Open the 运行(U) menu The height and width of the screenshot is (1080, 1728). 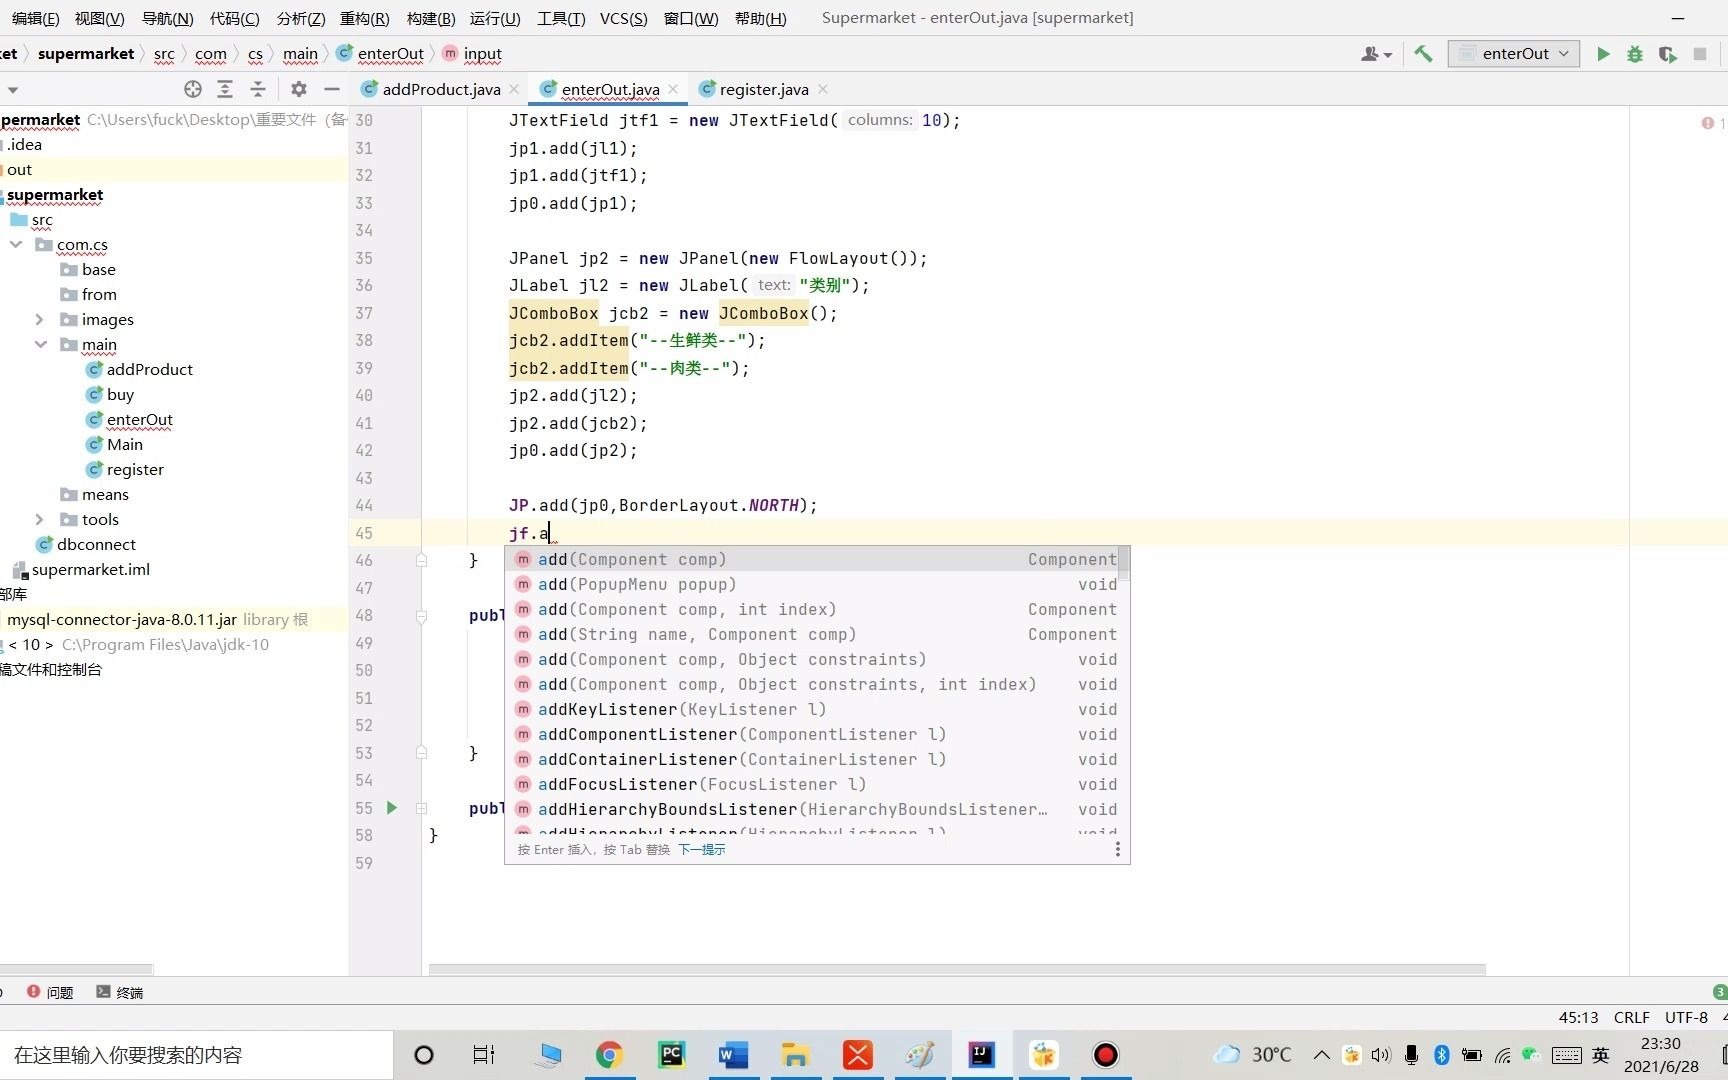(495, 18)
